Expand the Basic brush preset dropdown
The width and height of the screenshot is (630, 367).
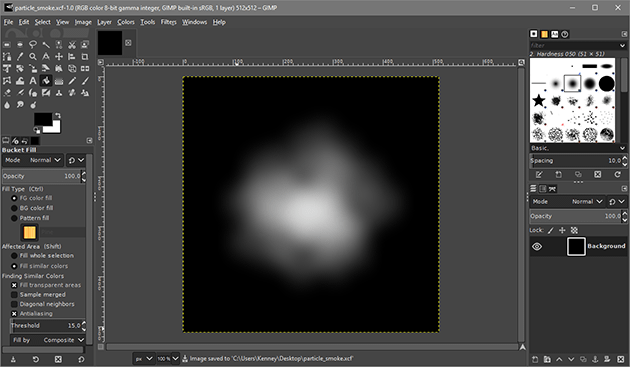(578, 148)
